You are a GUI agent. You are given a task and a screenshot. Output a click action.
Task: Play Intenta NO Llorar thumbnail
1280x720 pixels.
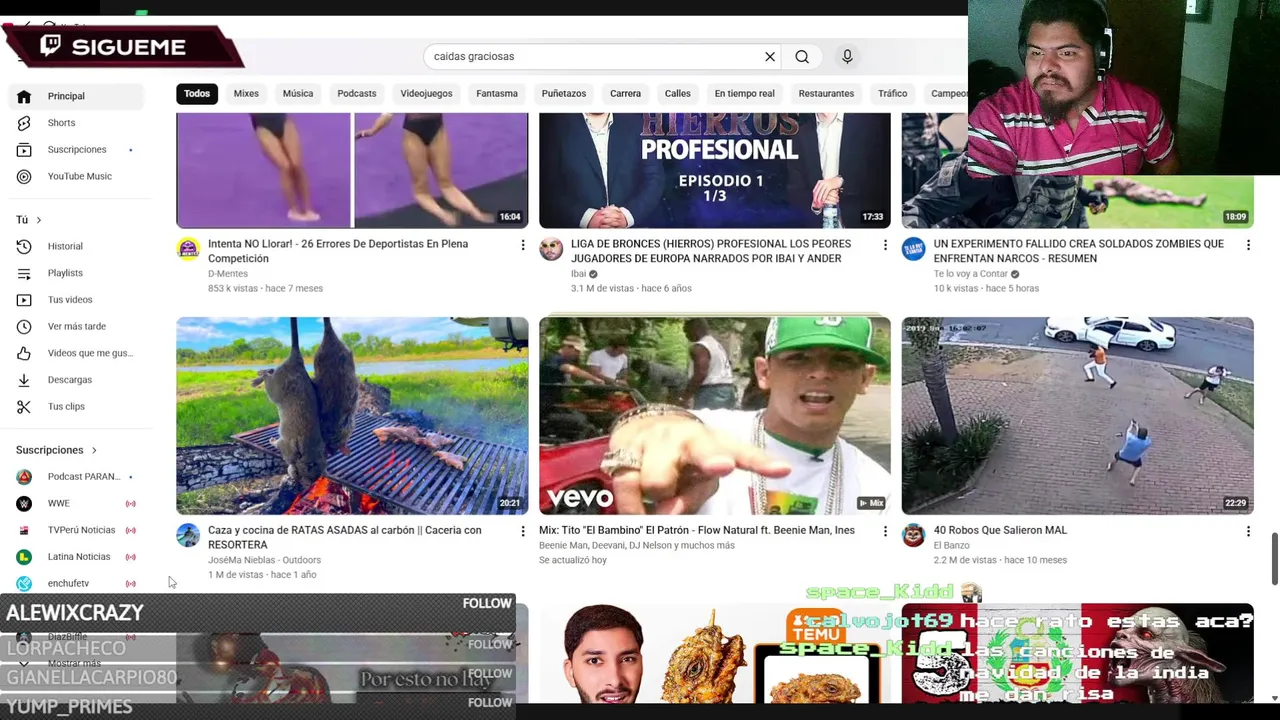(352, 170)
